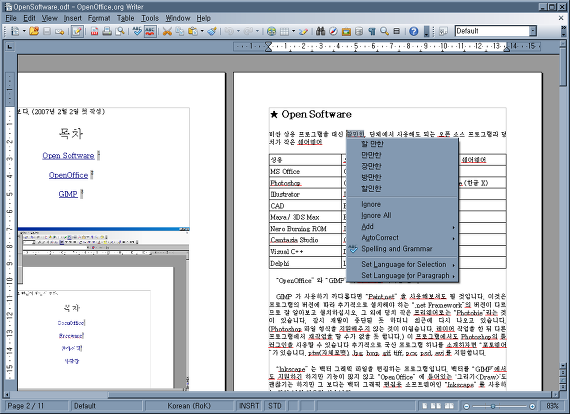570x414 pixels.
Task: Open the File menu
Action: point(11,18)
